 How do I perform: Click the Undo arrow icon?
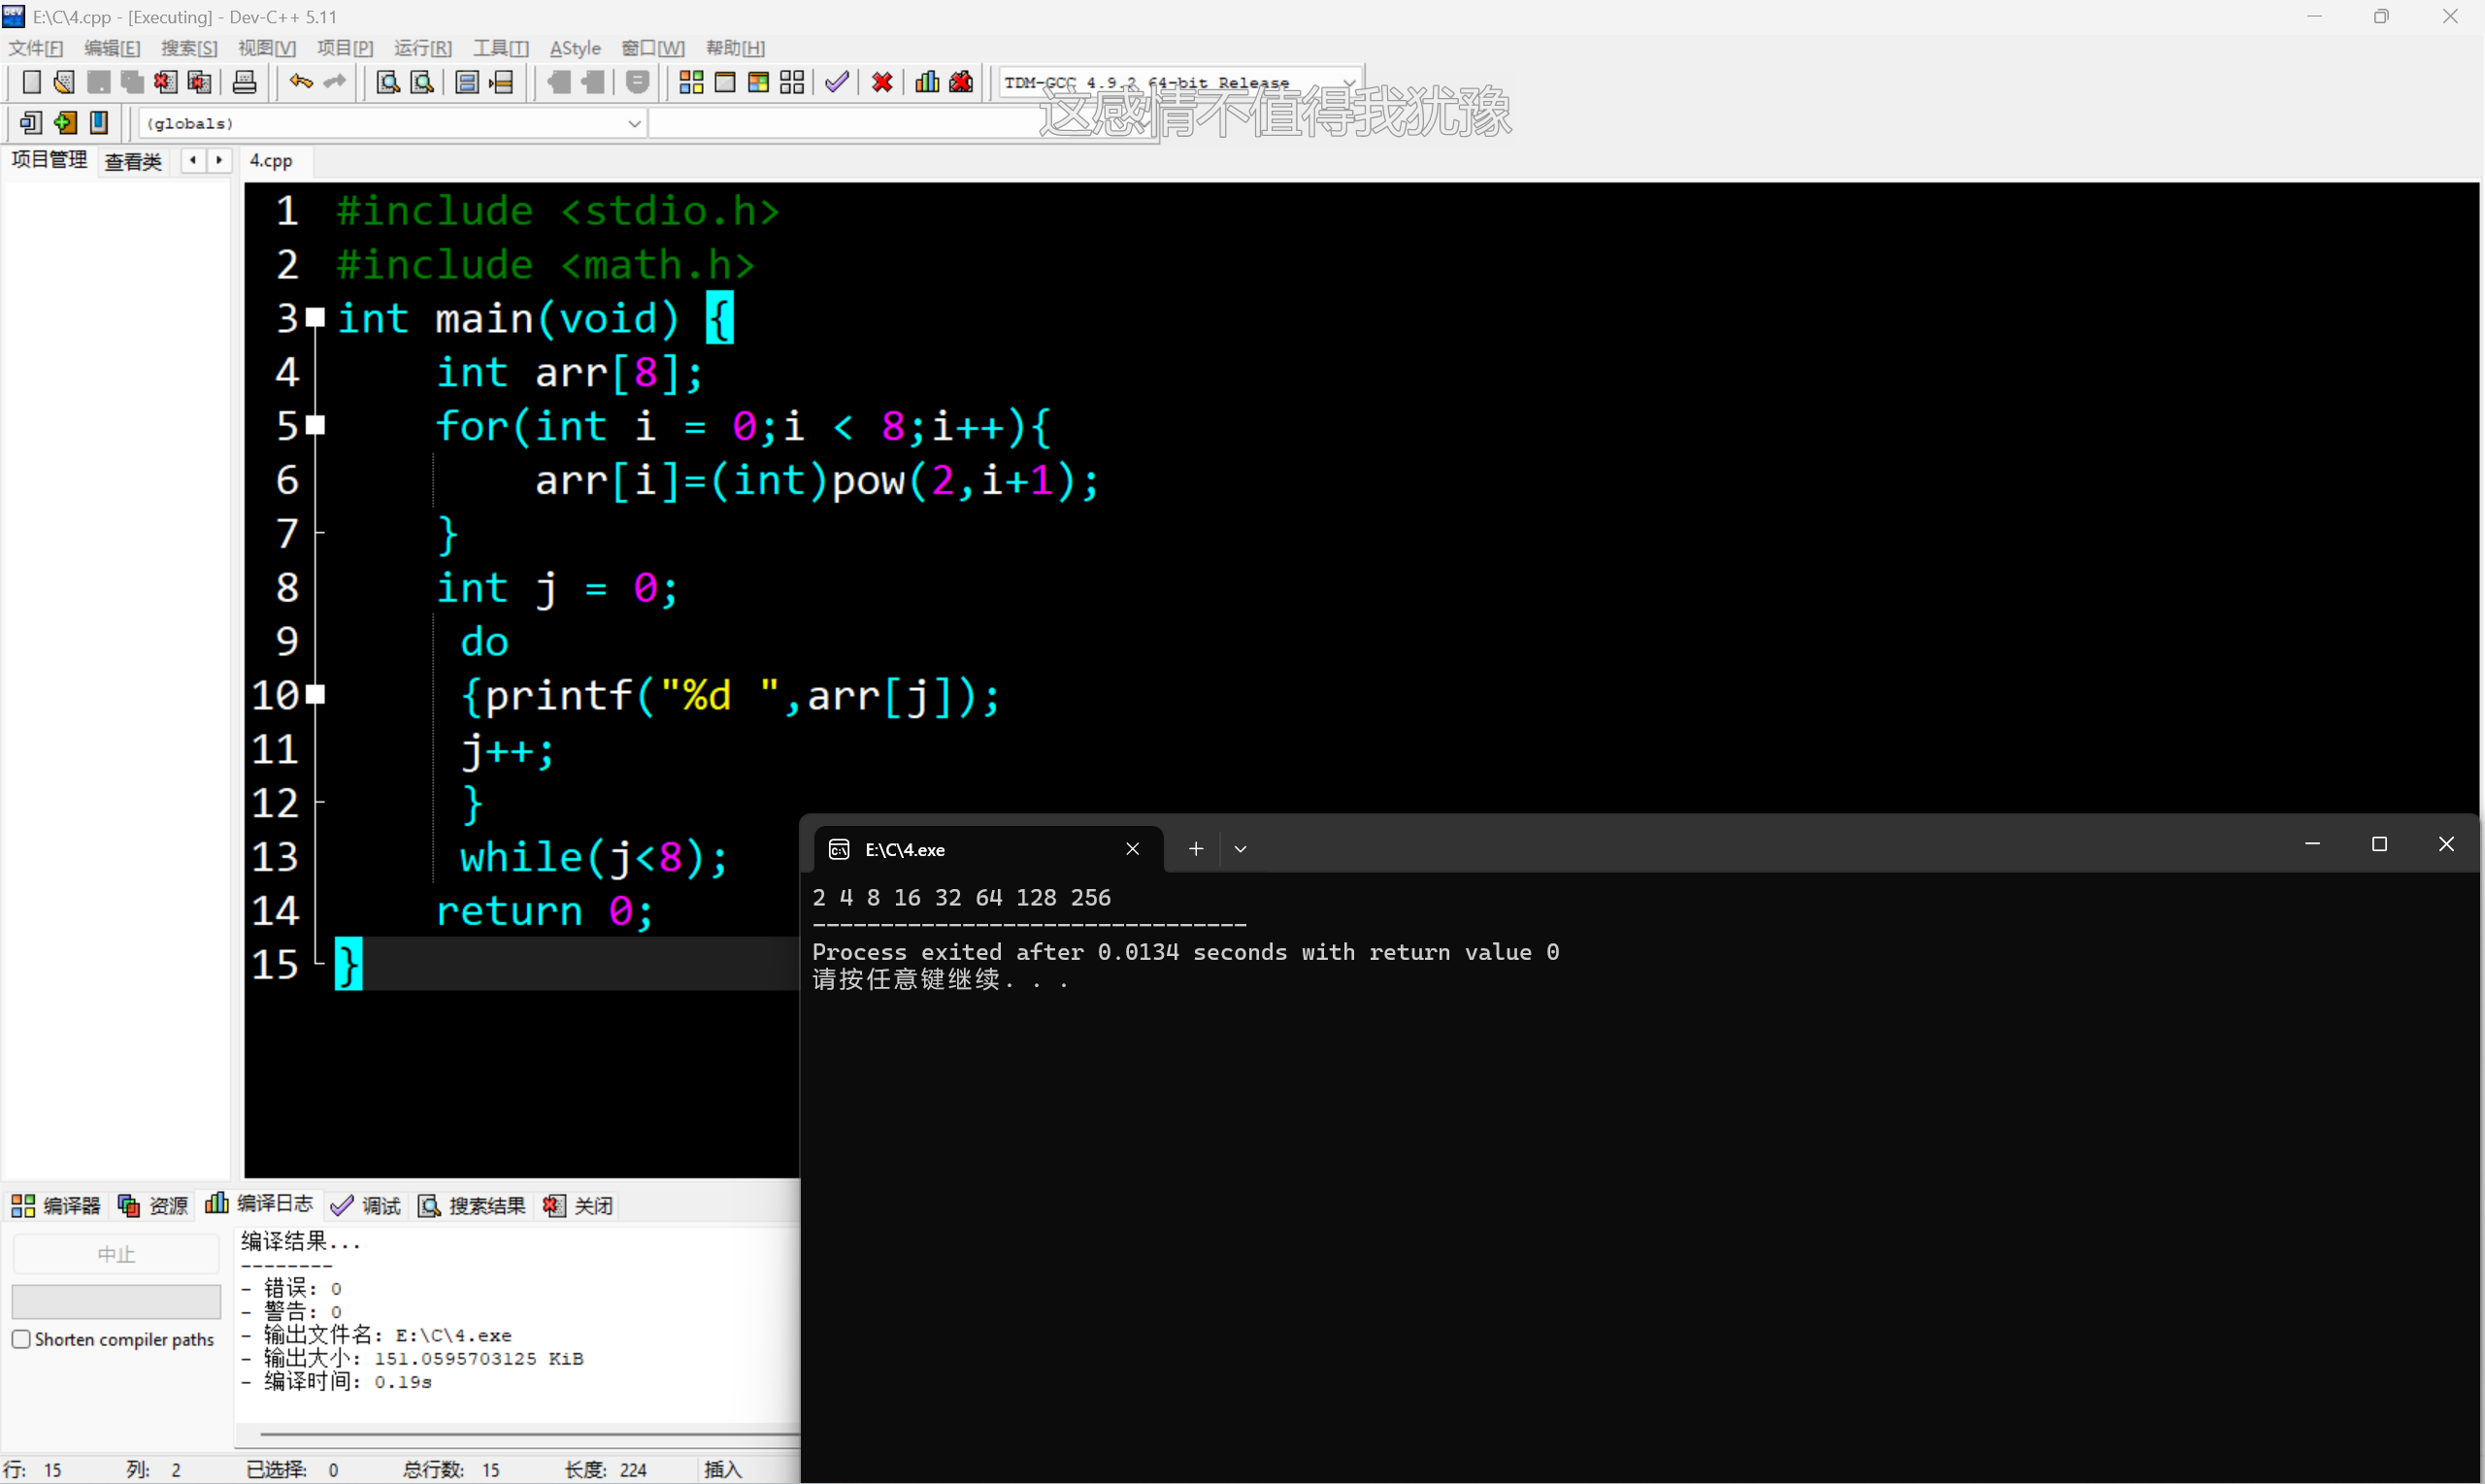(300, 82)
